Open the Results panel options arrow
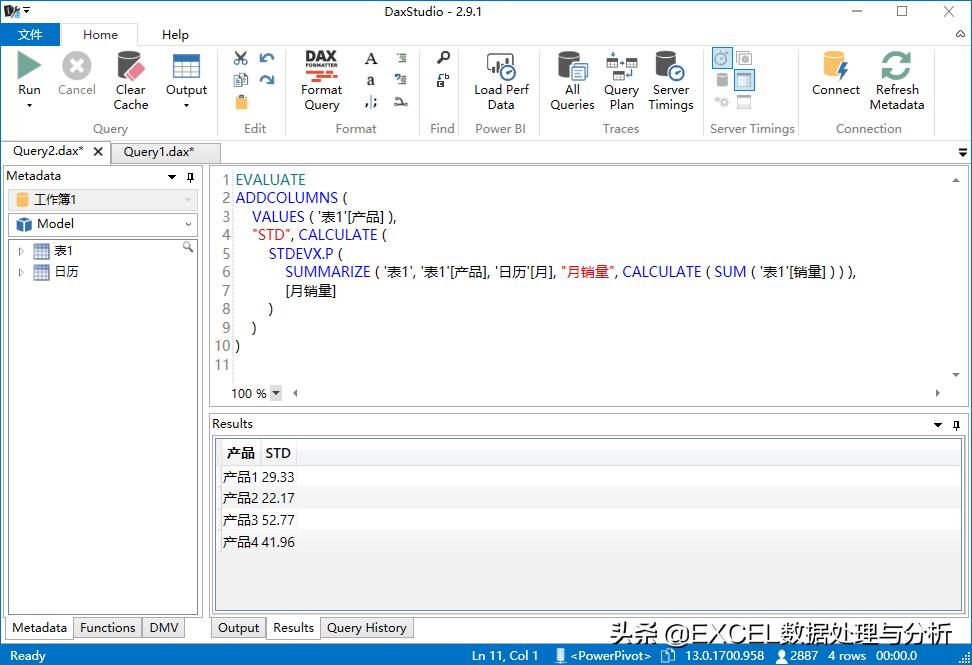This screenshot has height=665, width=972. [938, 425]
